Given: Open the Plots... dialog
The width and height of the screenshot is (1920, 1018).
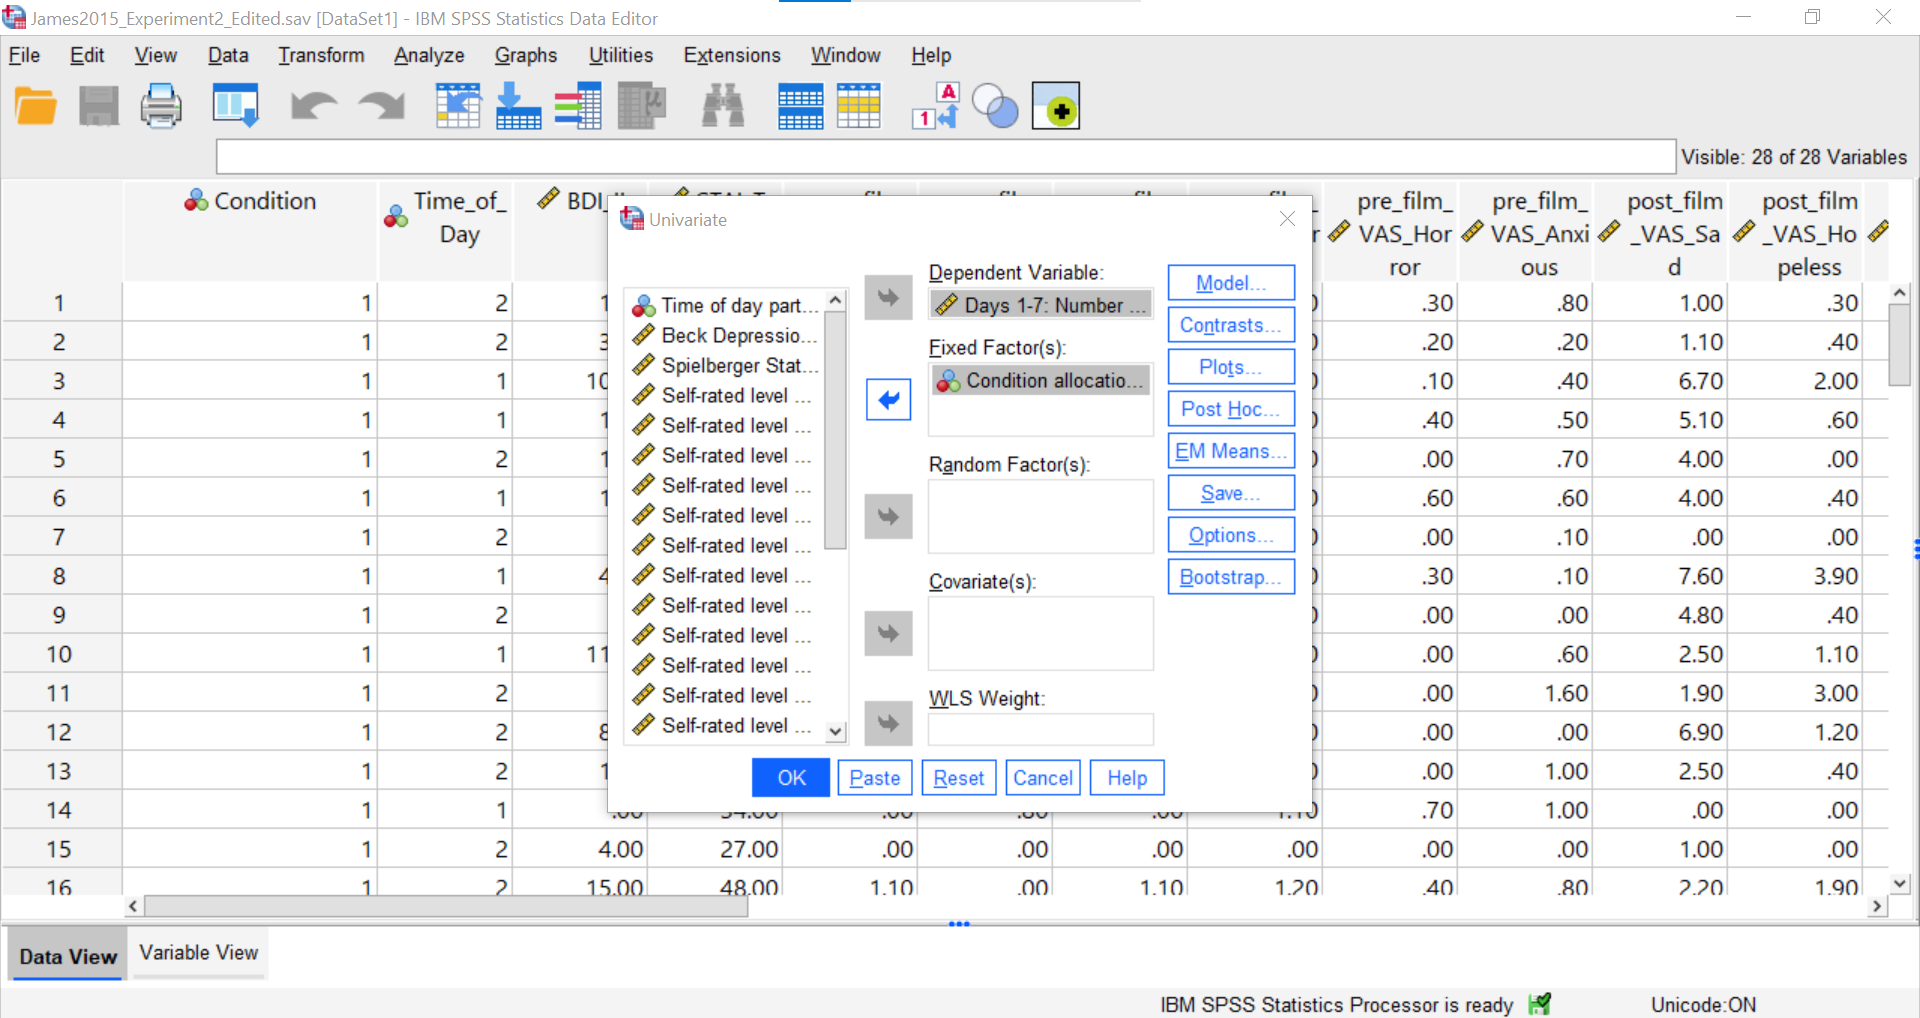Looking at the screenshot, I should point(1231,367).
